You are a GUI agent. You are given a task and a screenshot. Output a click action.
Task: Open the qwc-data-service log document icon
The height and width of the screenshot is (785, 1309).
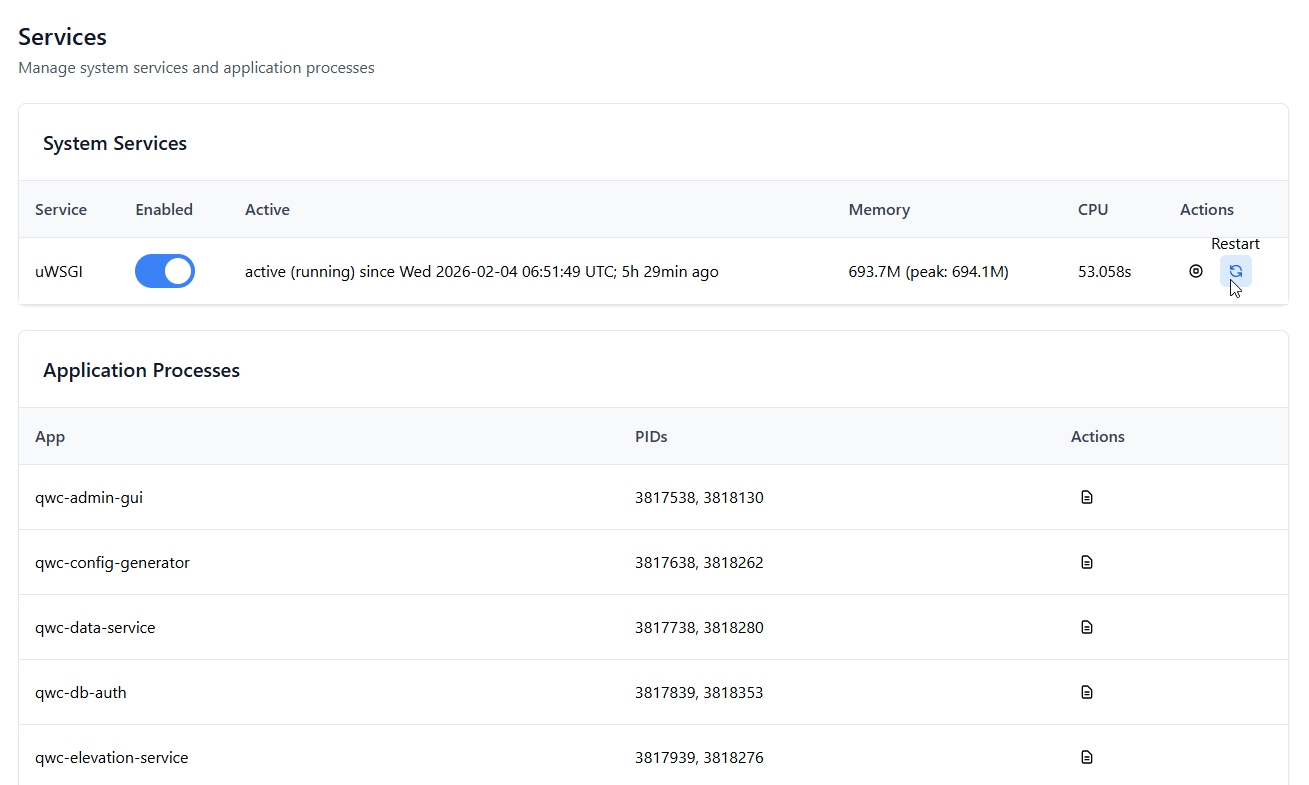(1087, 627)
